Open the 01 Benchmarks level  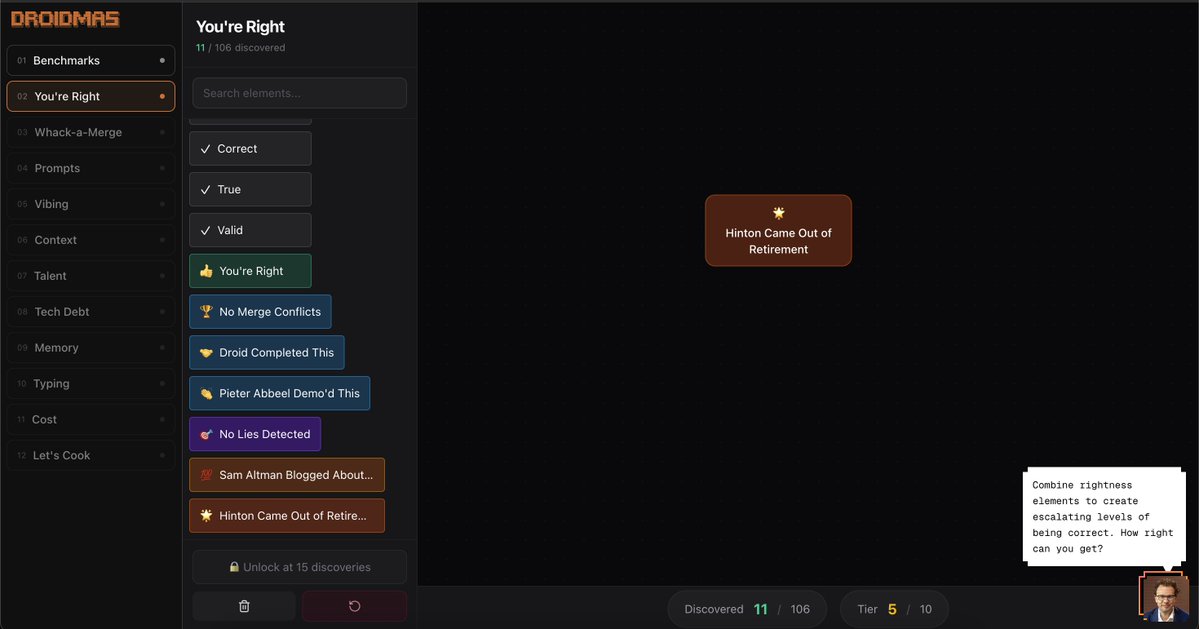[91, 60]
